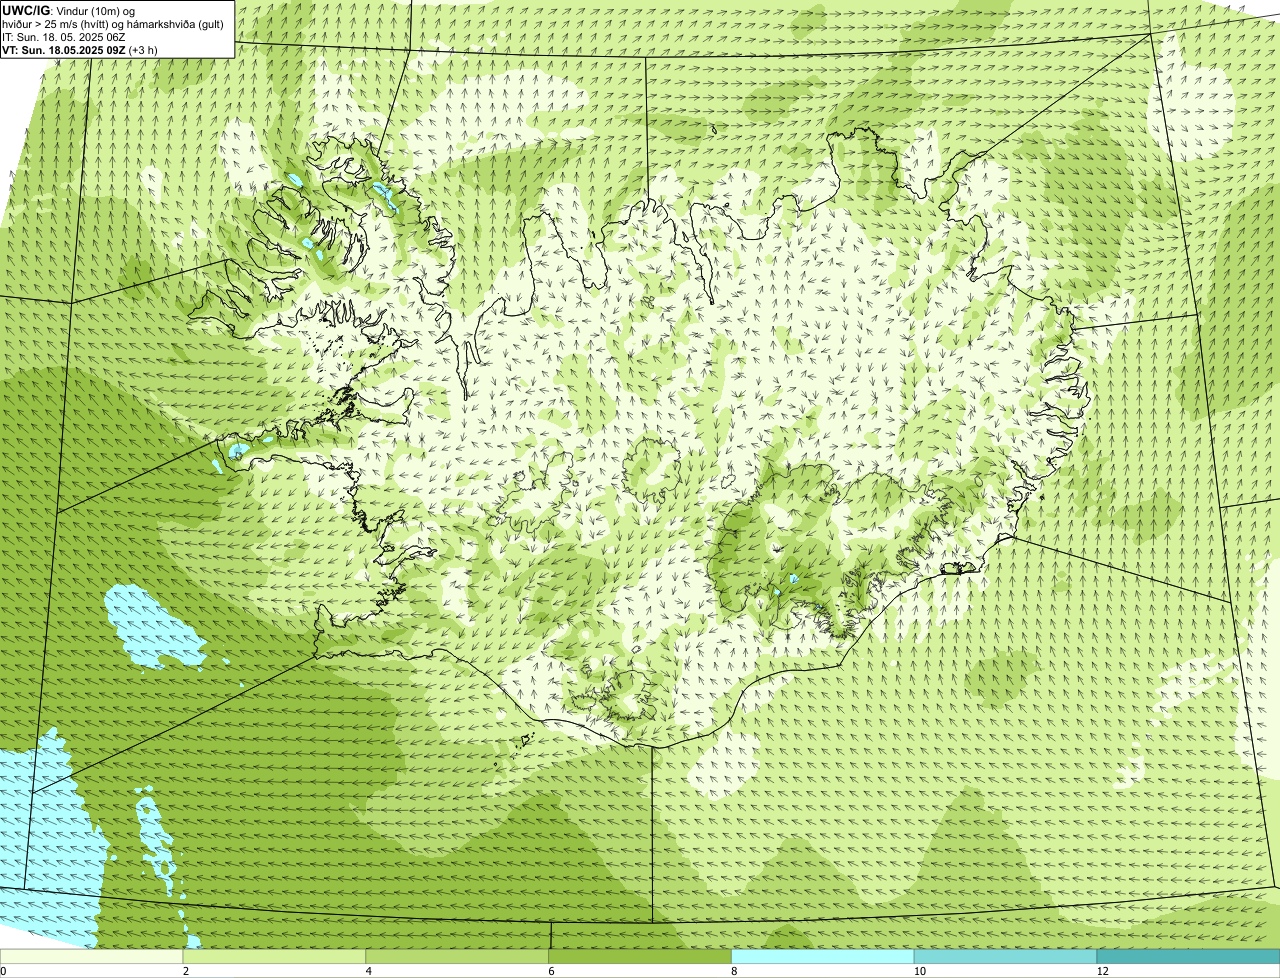
Task: Click the legend scale label '8'
Action: pyautogui.click(x=734, y=971)
